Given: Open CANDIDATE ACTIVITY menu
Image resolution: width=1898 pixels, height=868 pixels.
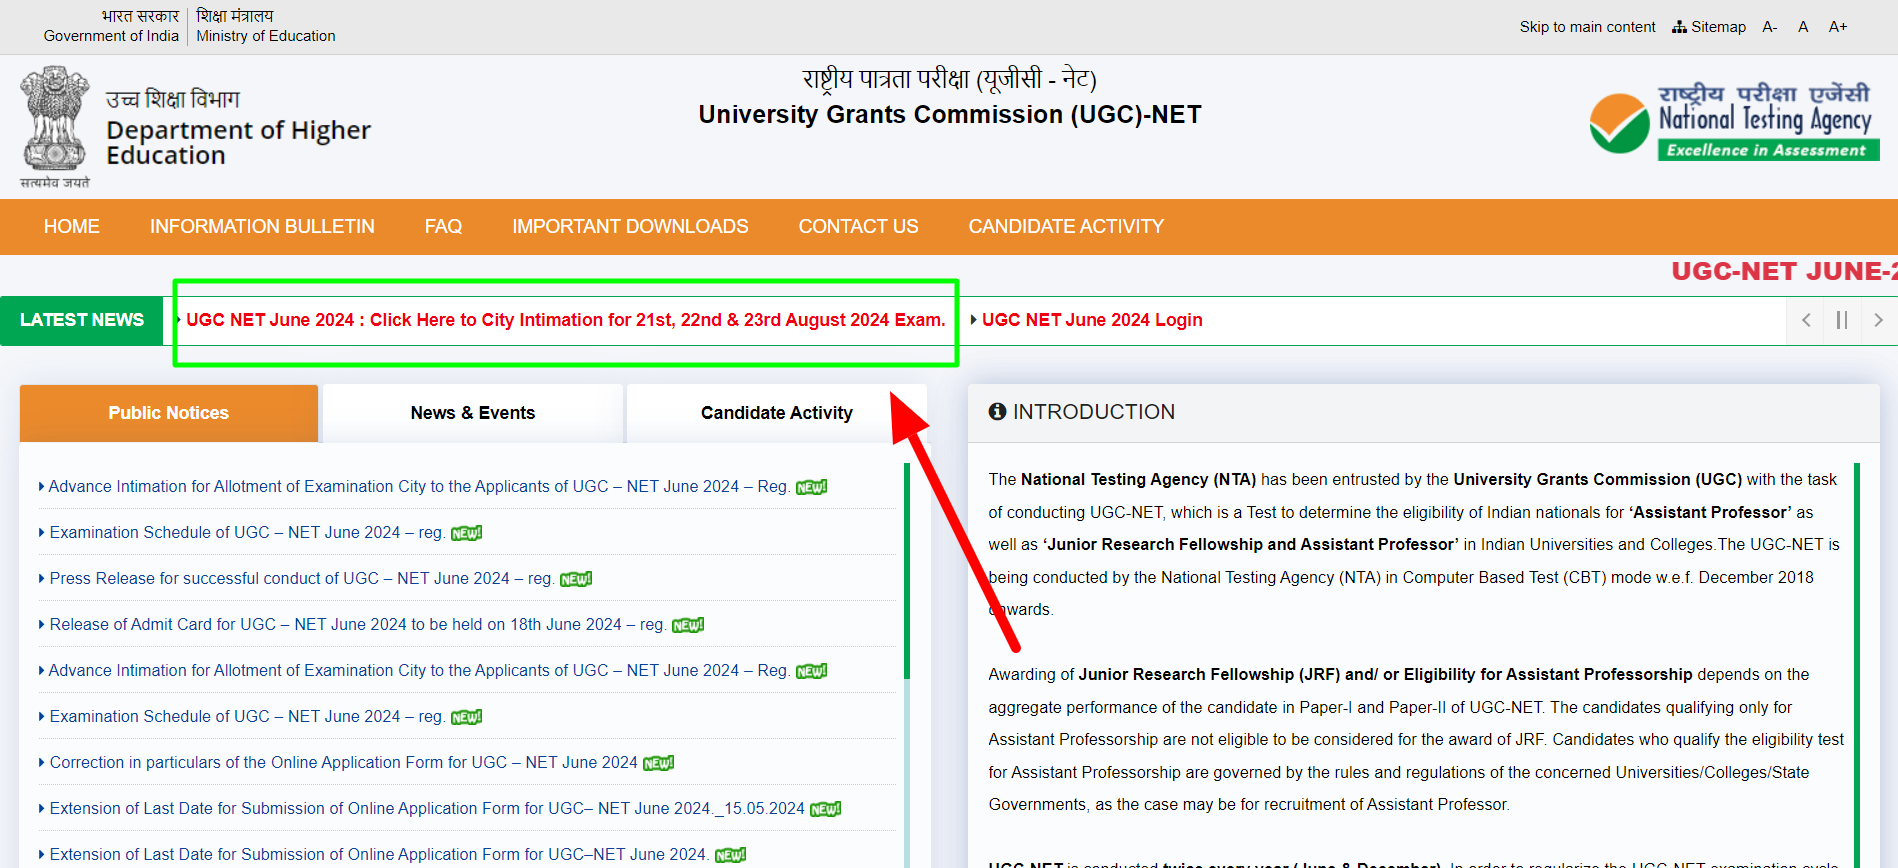Looking at the screenshot, I should pos(1066,227).
